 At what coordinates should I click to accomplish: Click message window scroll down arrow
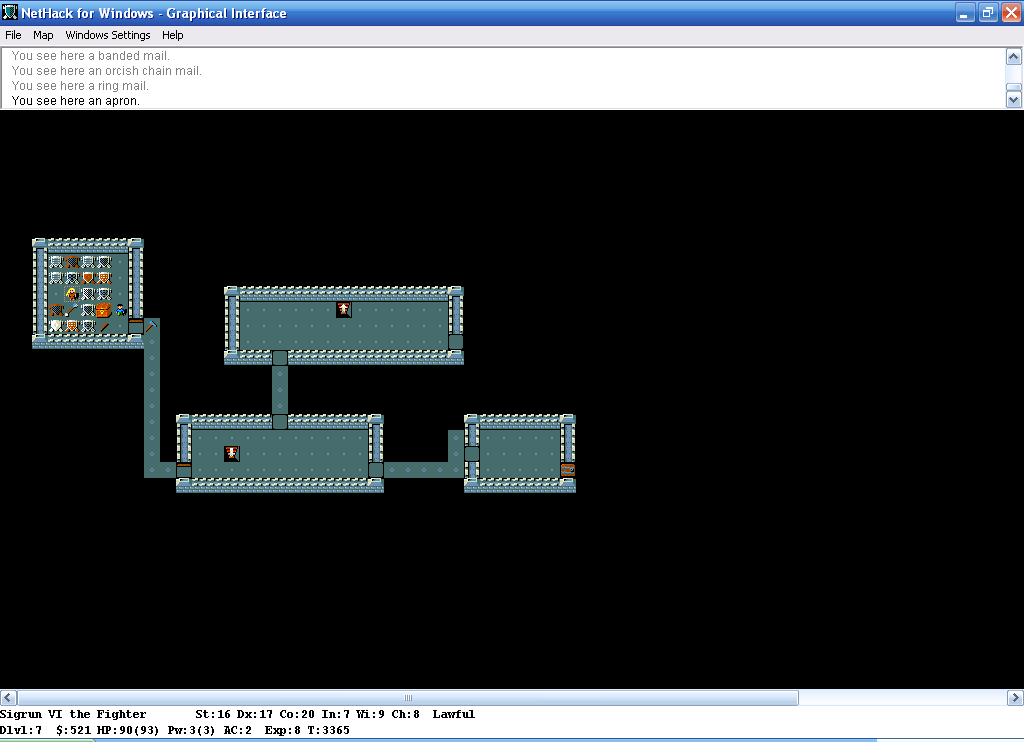click(x=1014, y=100)
